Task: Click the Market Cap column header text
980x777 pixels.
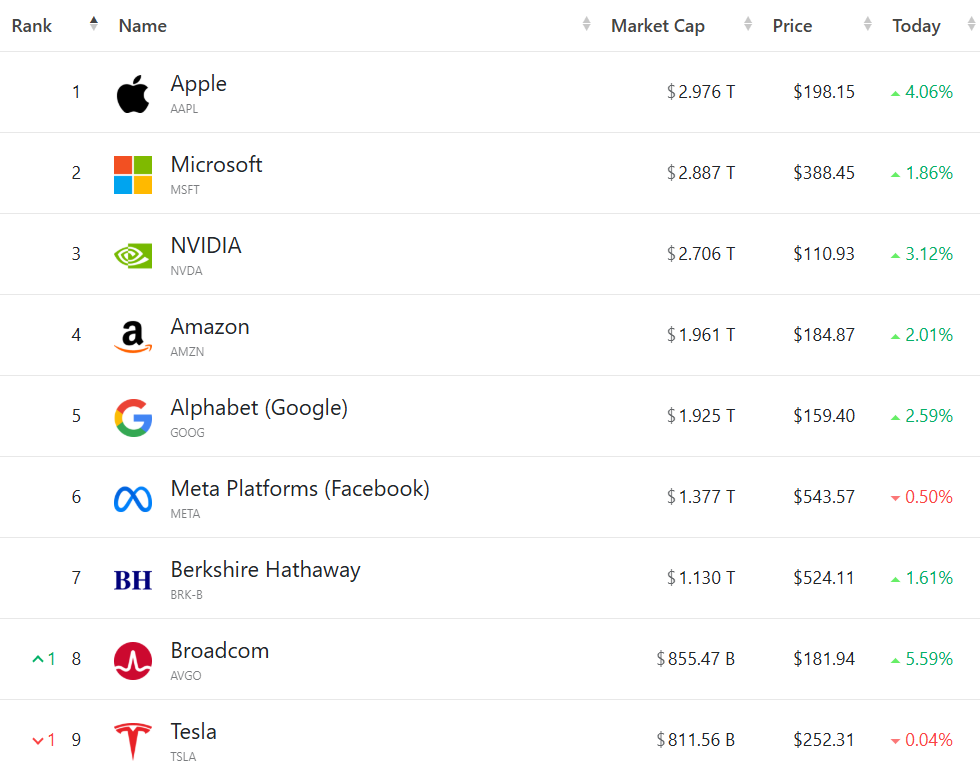Action: pyautogui.click(x=657, y=26)
